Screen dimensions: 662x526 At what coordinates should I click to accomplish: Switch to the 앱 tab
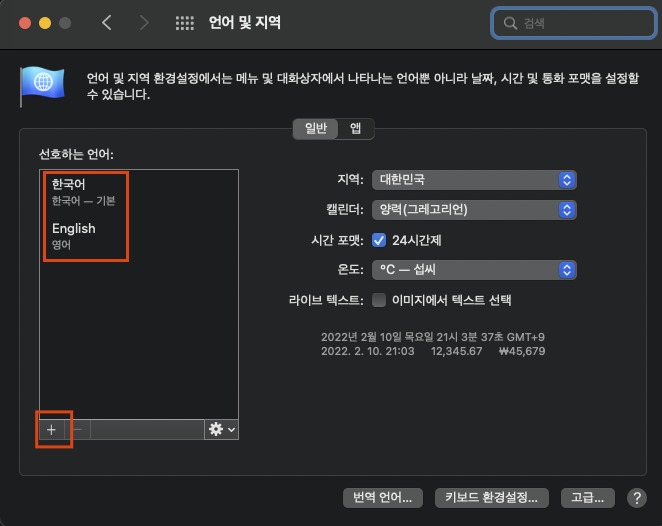click(355, 128)
